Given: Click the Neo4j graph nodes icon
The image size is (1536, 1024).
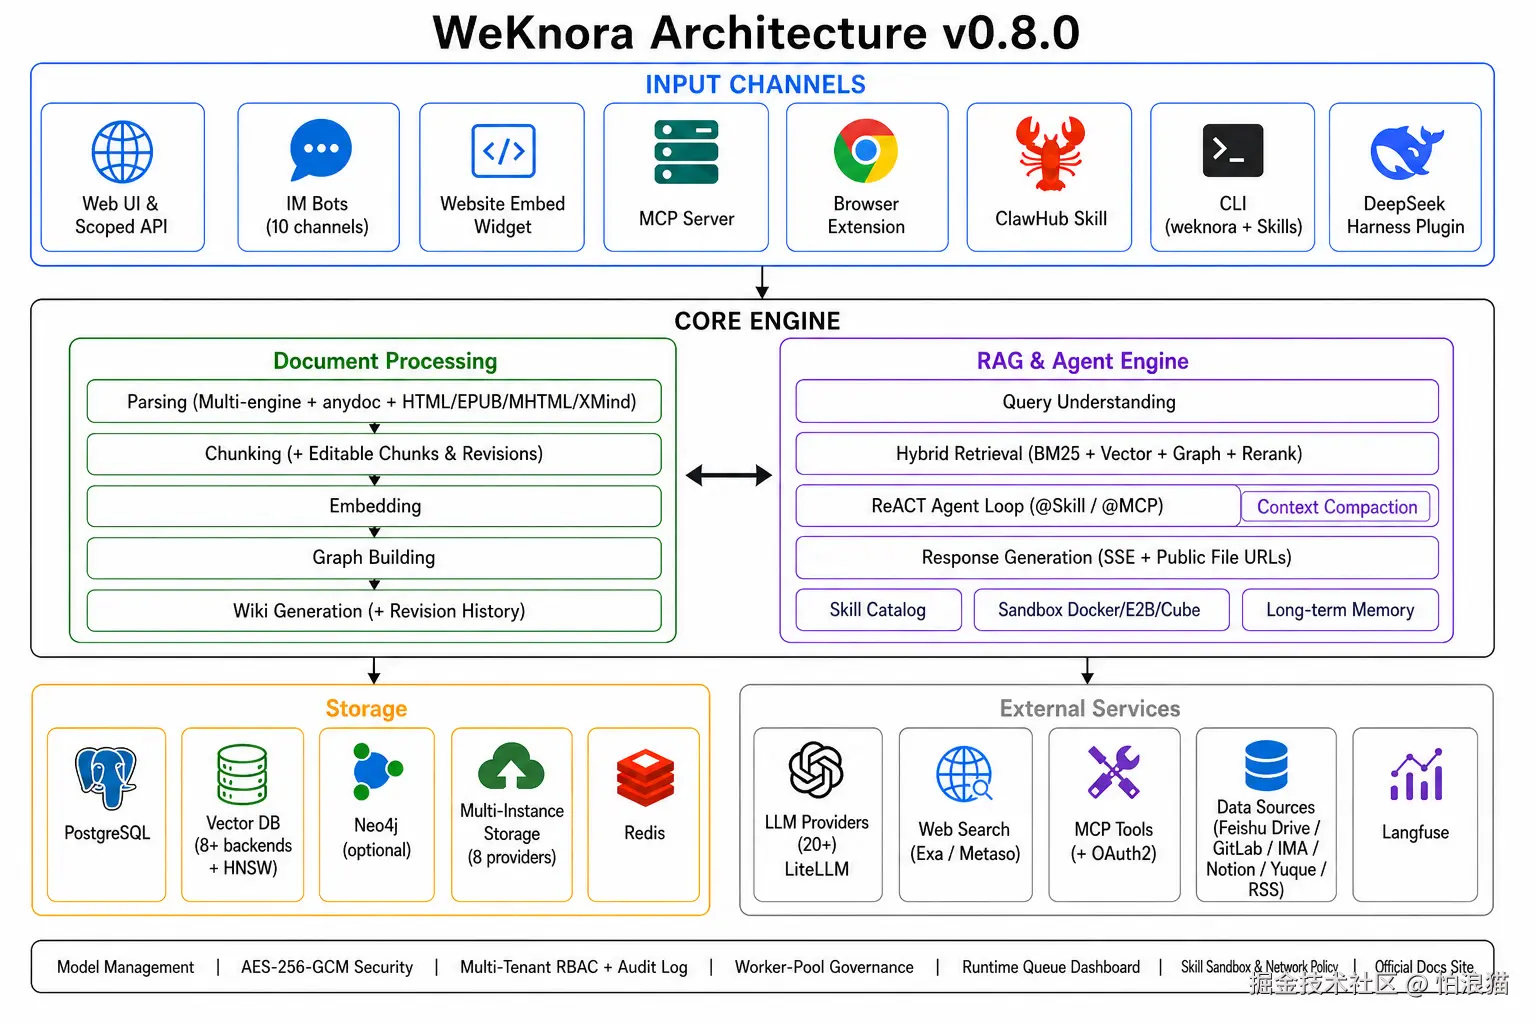Looking at the screenshot, I should click(376, 772).
